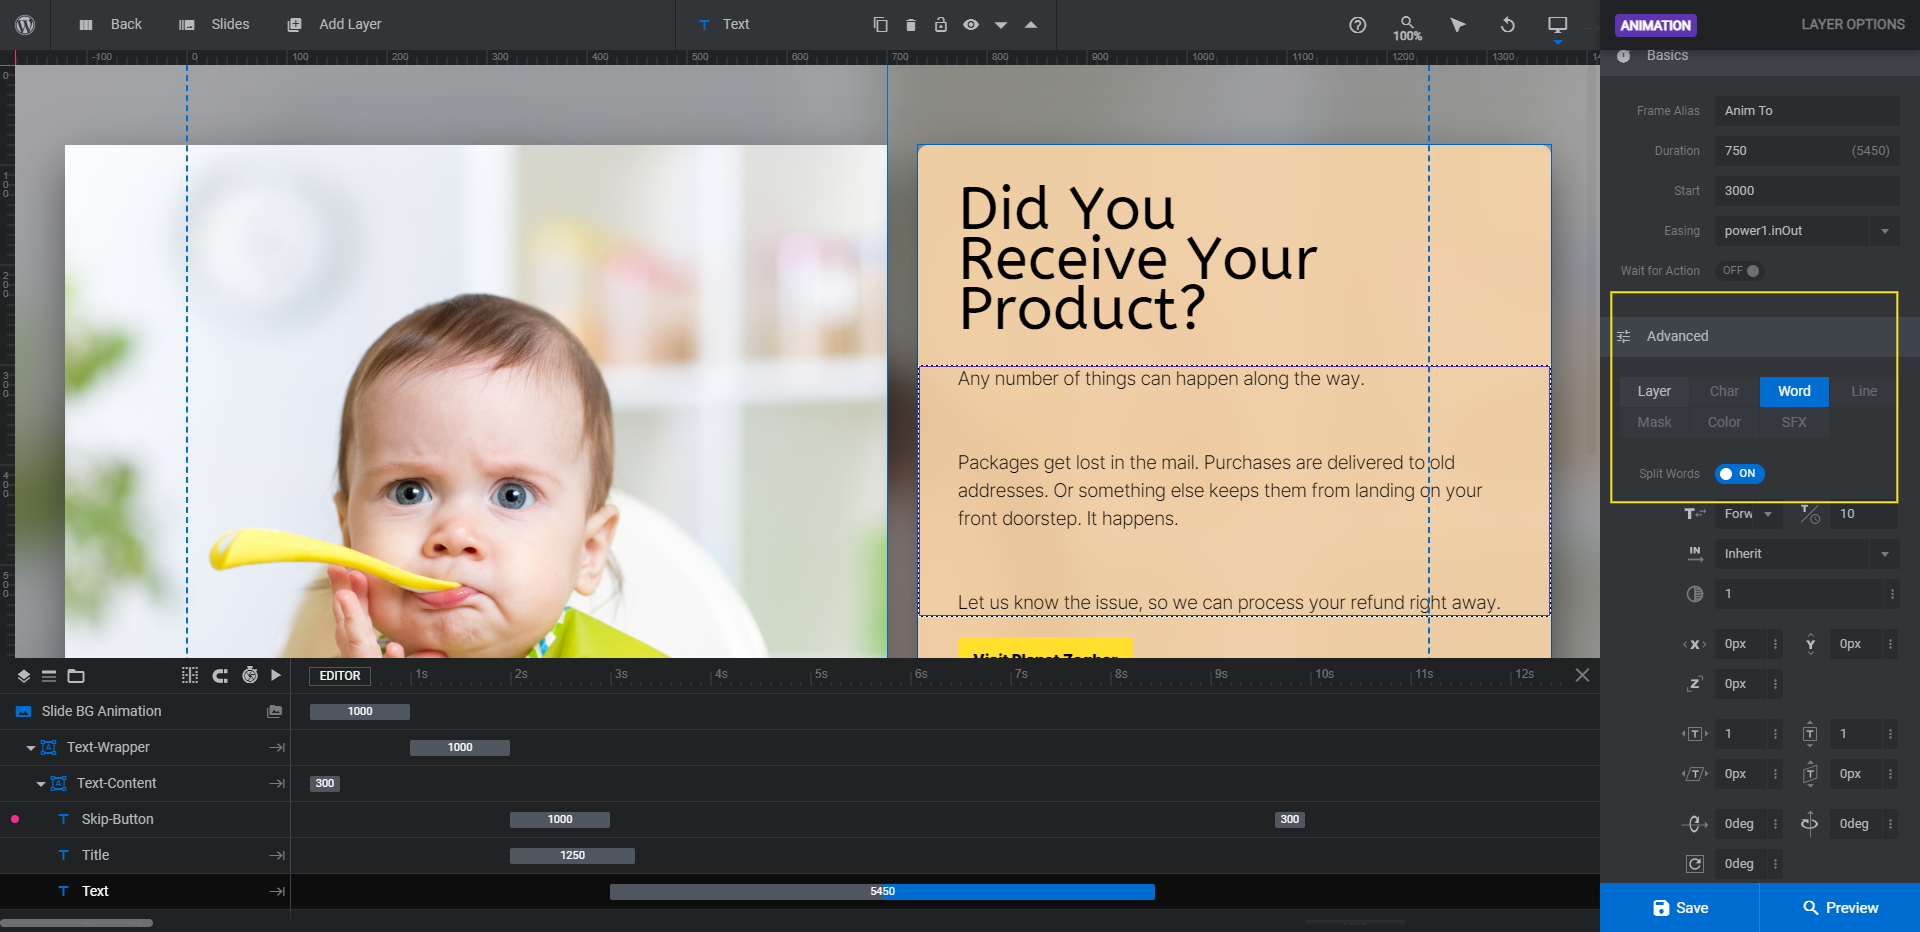
Task: Toggle the pink dot on Skip-Button row
Action: click(15, 819)
